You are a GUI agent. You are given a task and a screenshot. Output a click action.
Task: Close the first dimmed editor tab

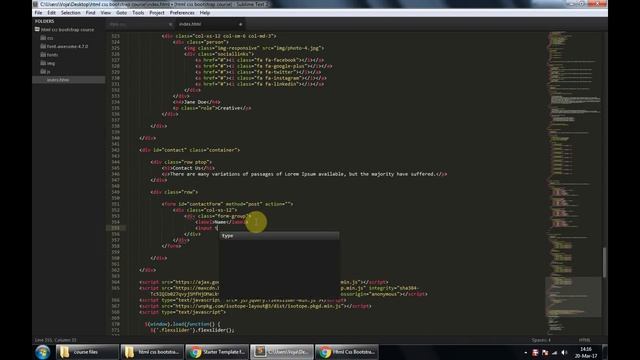pos(170,24)
